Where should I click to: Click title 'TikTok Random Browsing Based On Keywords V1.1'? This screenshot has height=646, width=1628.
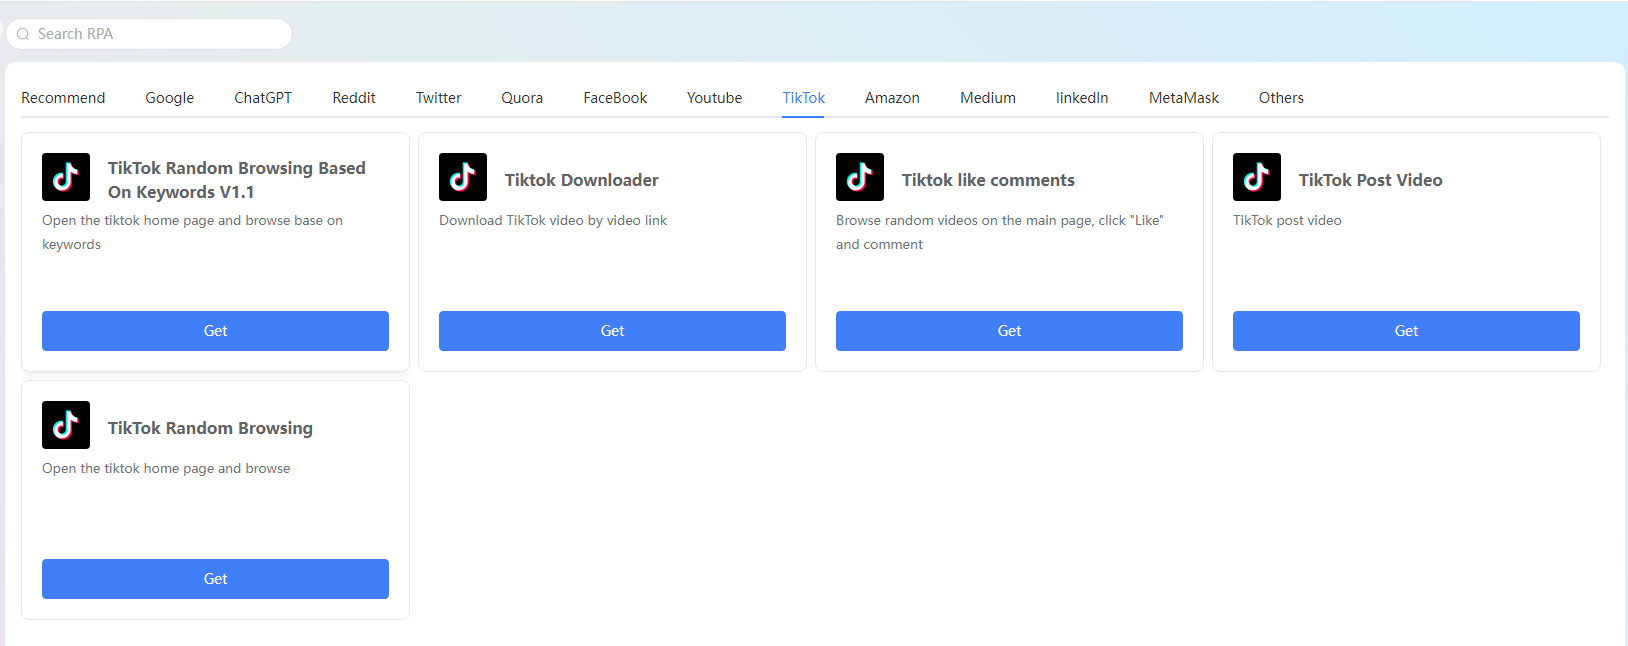pyautogui.click(x=237, y=180)
